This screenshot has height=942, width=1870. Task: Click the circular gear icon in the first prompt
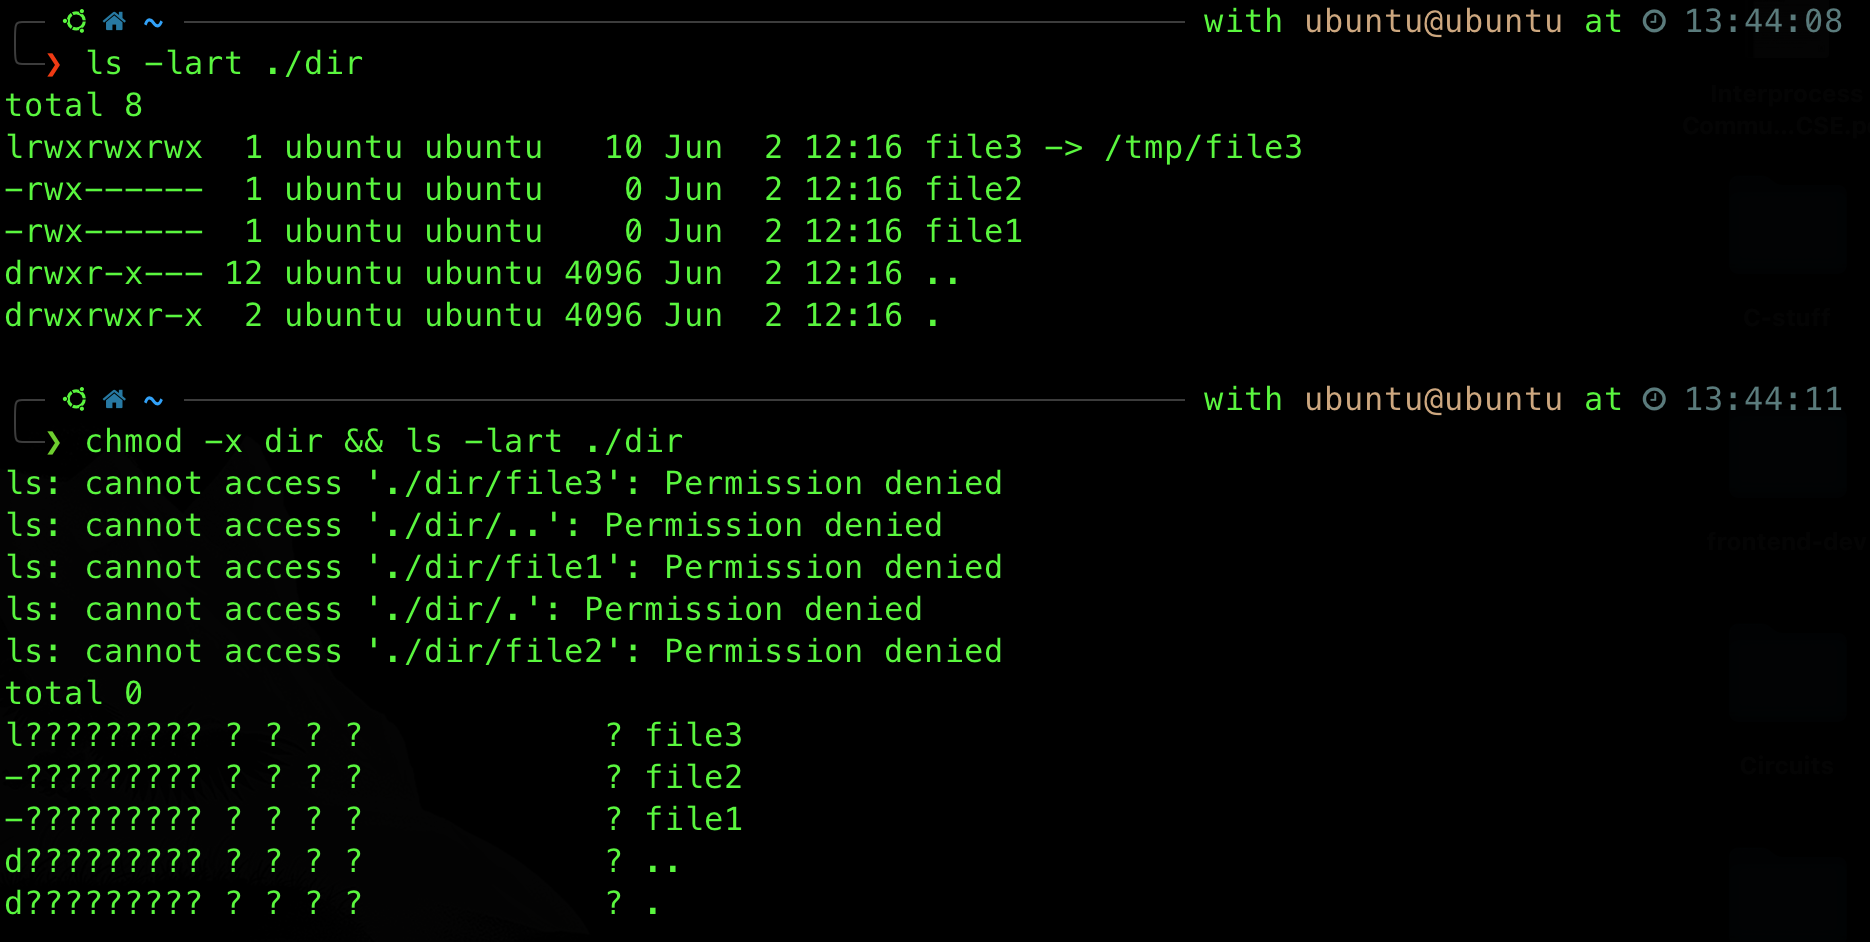pyautogui.click(x=75, y=21)
